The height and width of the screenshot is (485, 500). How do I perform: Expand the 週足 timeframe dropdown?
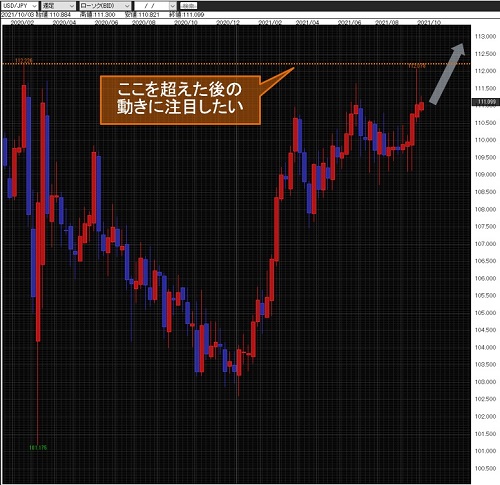click(59, 6)
